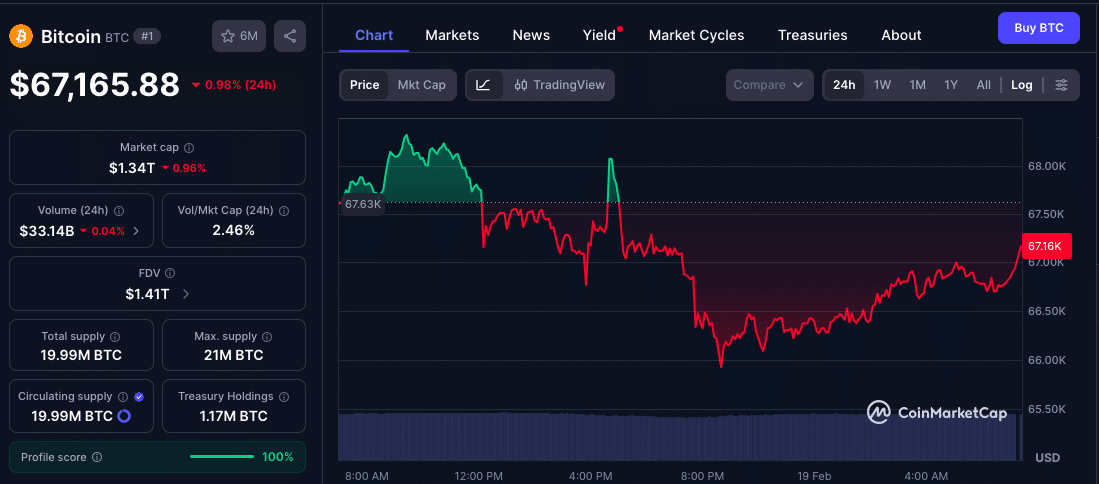Screen dimensions: 1099x484
Task: Toggle Log scale on chart
Action: [x=1022, y=85]
